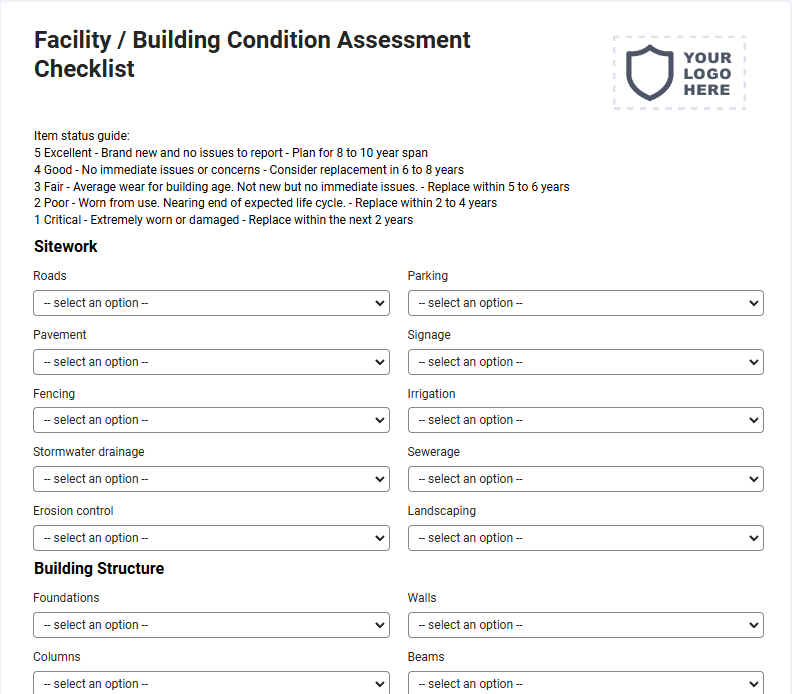792x694 pixels.
Task: Open the Roads condition dropdown
Action: [211, 303]
